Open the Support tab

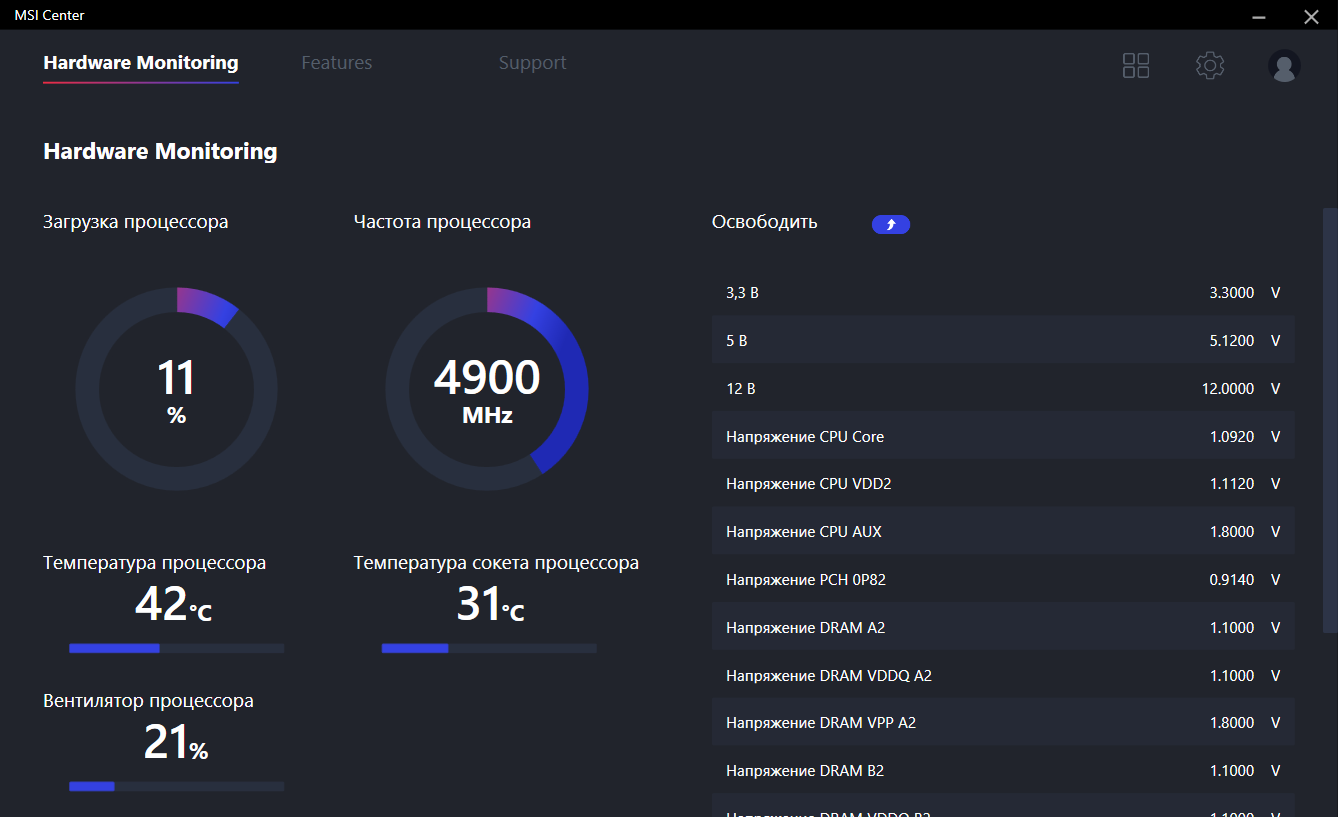[533, 63]
